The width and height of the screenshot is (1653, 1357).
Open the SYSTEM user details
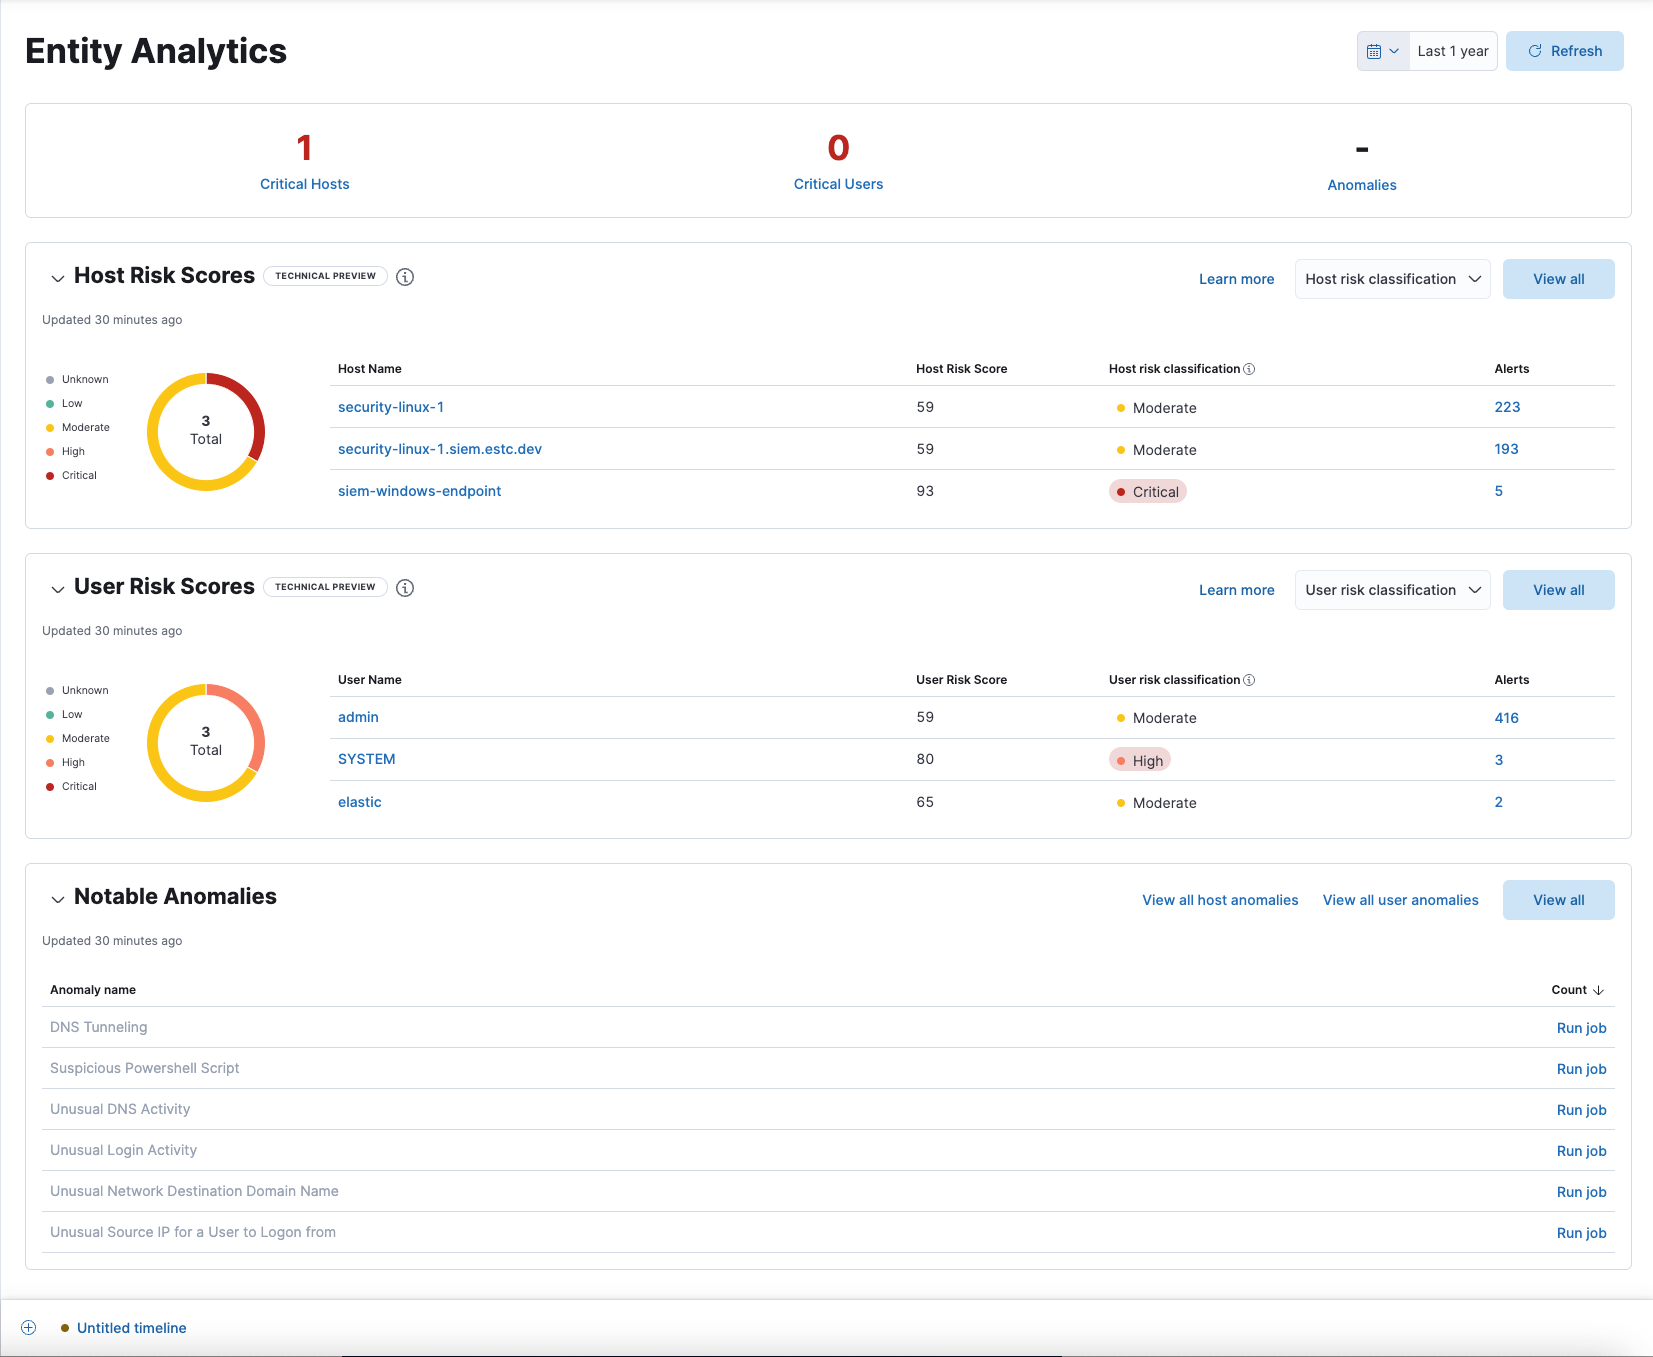pos(366,759)
